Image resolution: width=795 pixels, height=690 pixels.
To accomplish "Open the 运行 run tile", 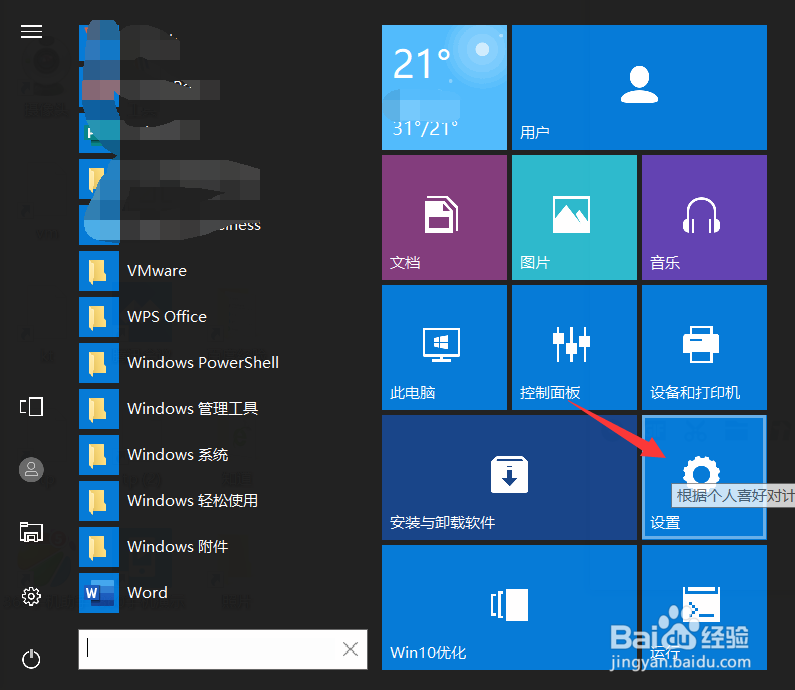I will tap(704, 607).
